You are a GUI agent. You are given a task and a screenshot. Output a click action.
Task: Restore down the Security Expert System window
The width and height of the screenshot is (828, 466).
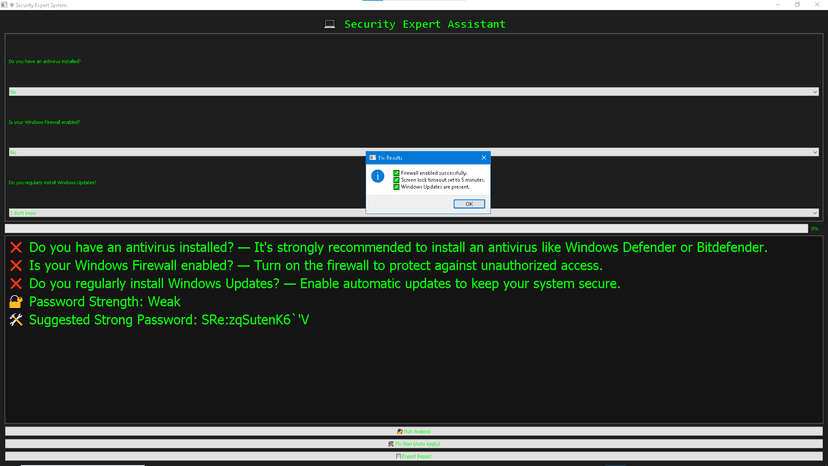[x=797, y=5]
